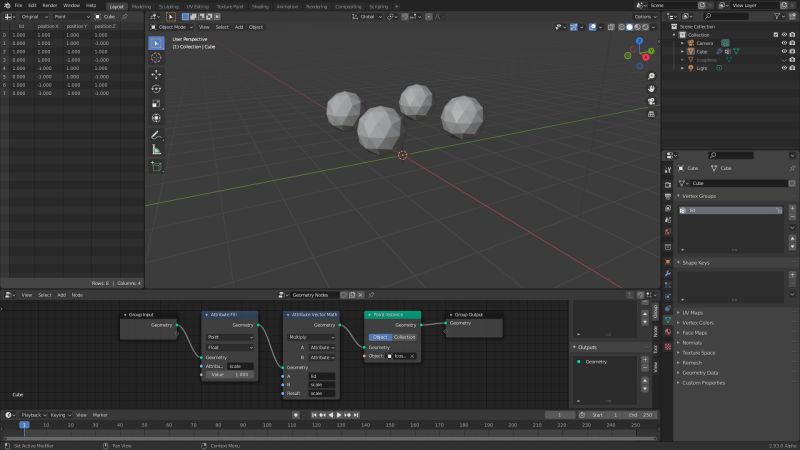
Task: Select the Rotate tool in viewport toolbar
Action: (x=156, y=89)
